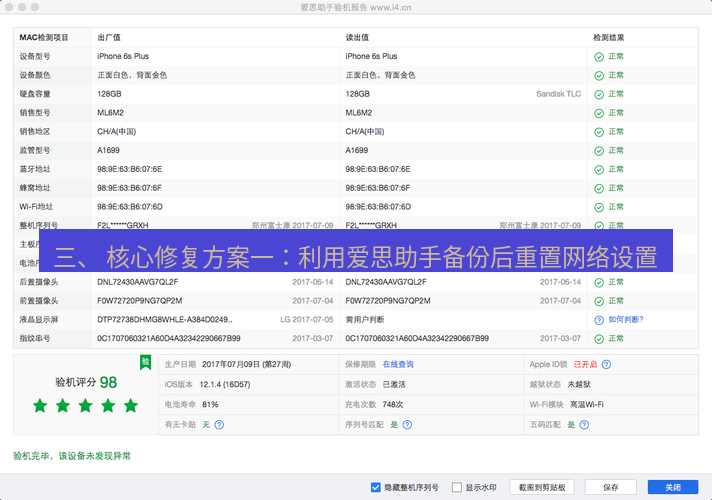
Task: Click the 保存 button
Action: coord(610,487)
